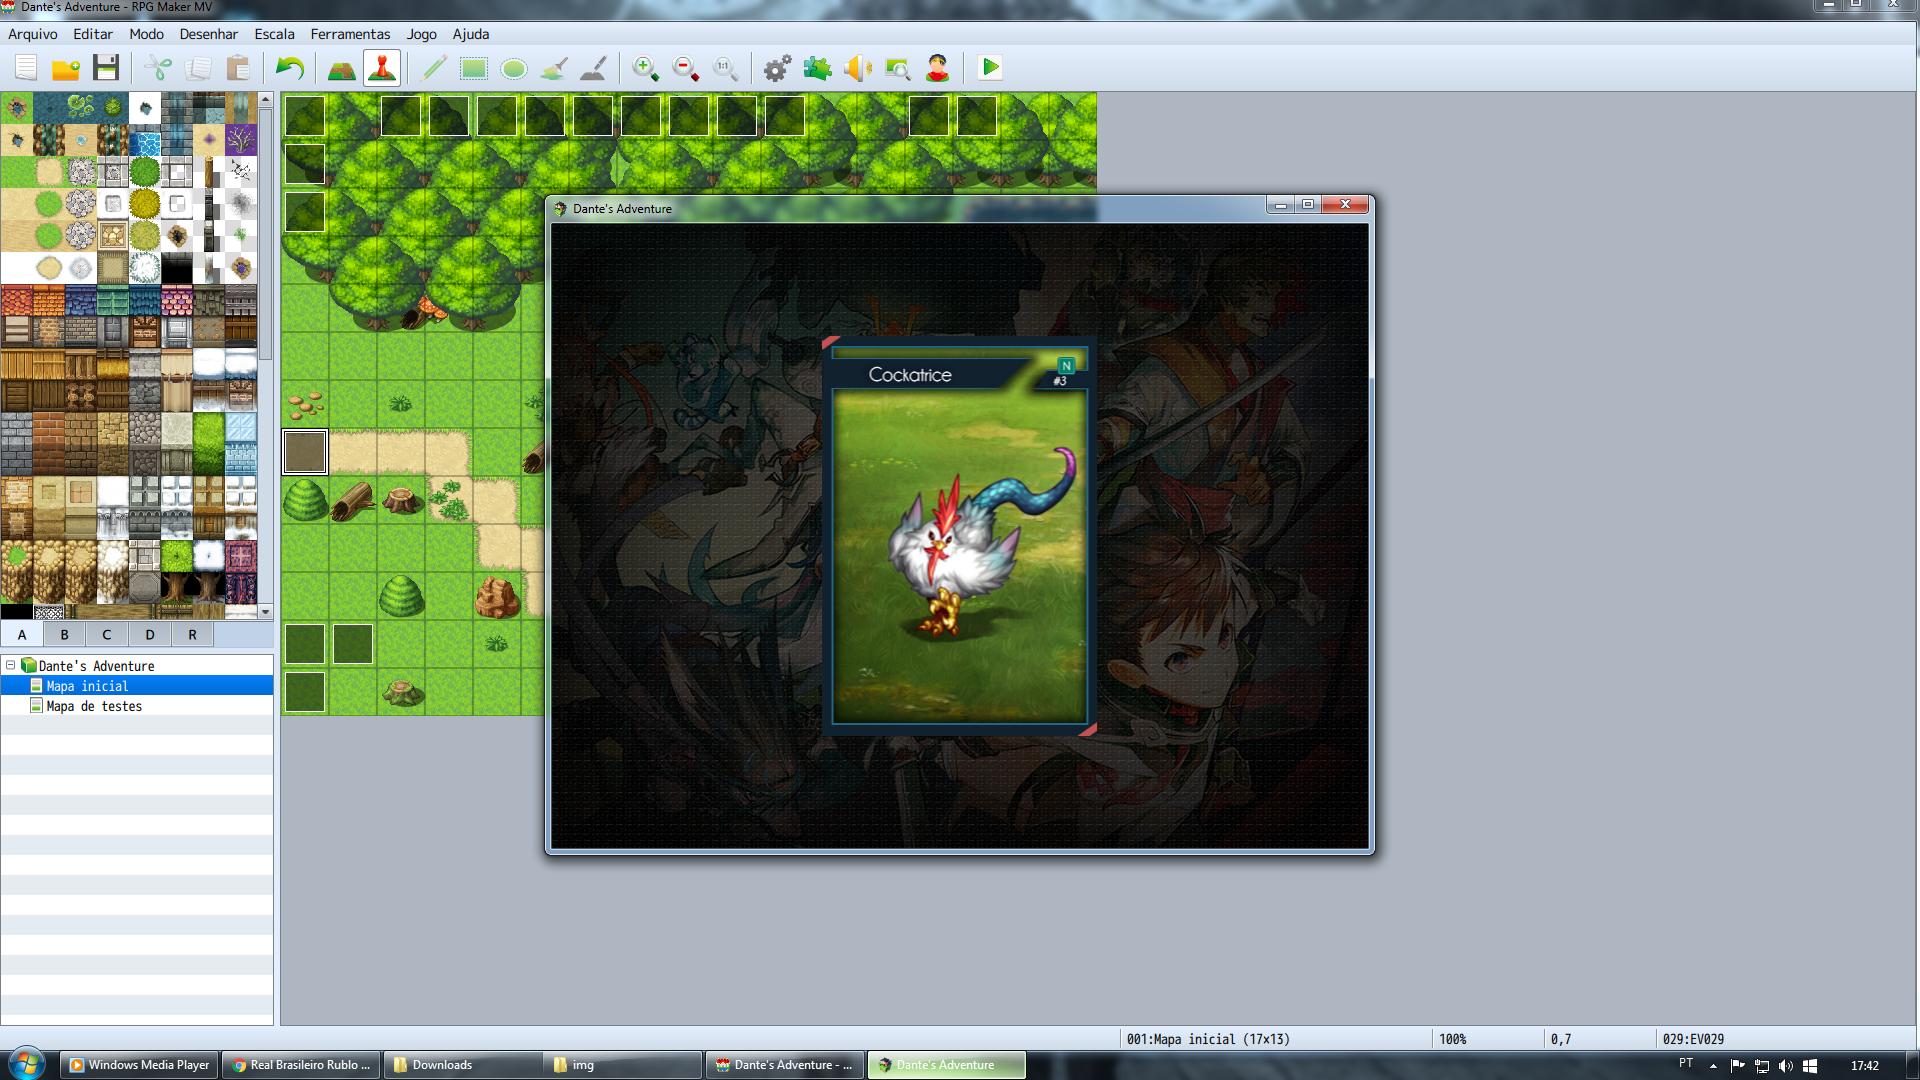This screenshot has height=1080, width=1920.
Task: Switch to tileset tab R
Action: 192,634
